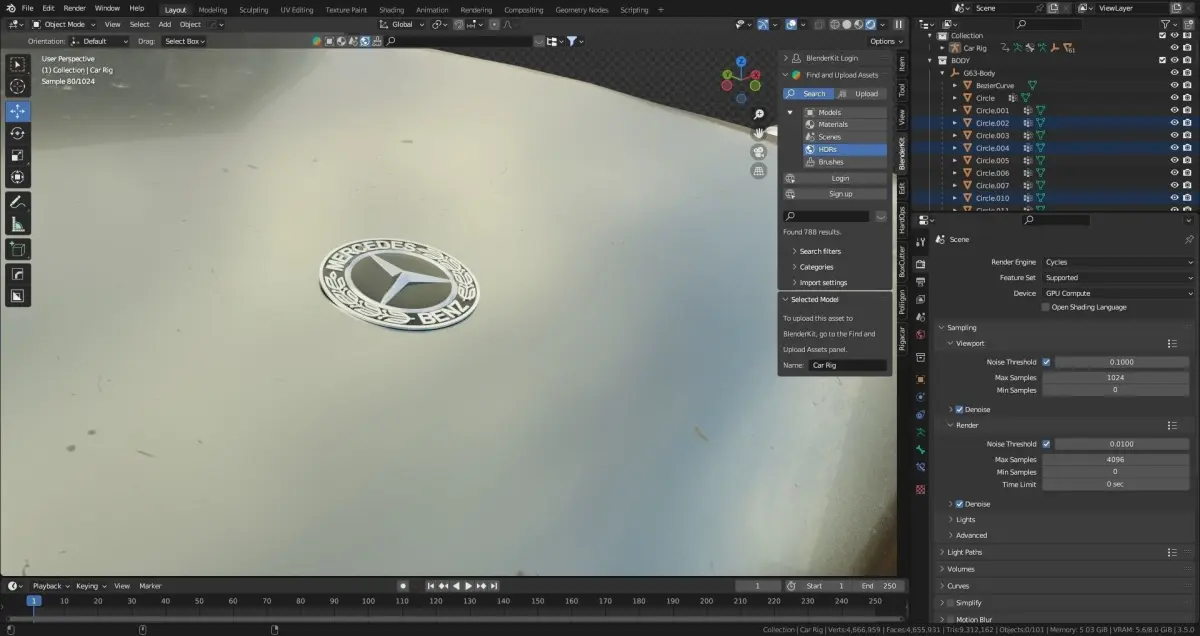Collapse the G63-Body tree item
The height and width of the screenshot is (636, 1200).
point(942,73)
